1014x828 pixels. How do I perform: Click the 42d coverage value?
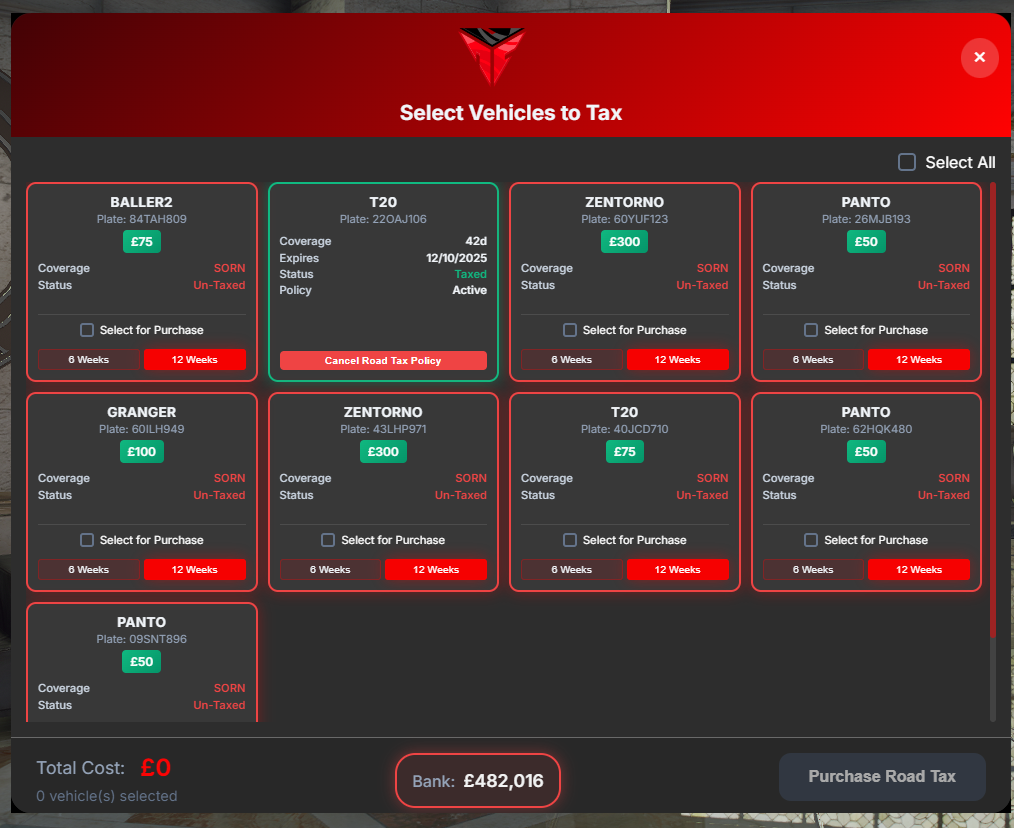coord(476,241)
